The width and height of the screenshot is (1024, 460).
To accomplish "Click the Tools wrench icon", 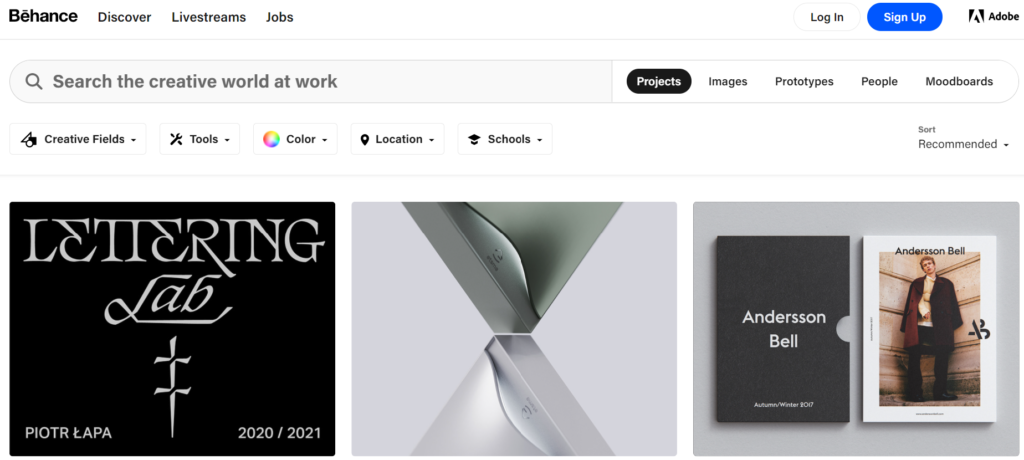I will click(x=176, y=139).
